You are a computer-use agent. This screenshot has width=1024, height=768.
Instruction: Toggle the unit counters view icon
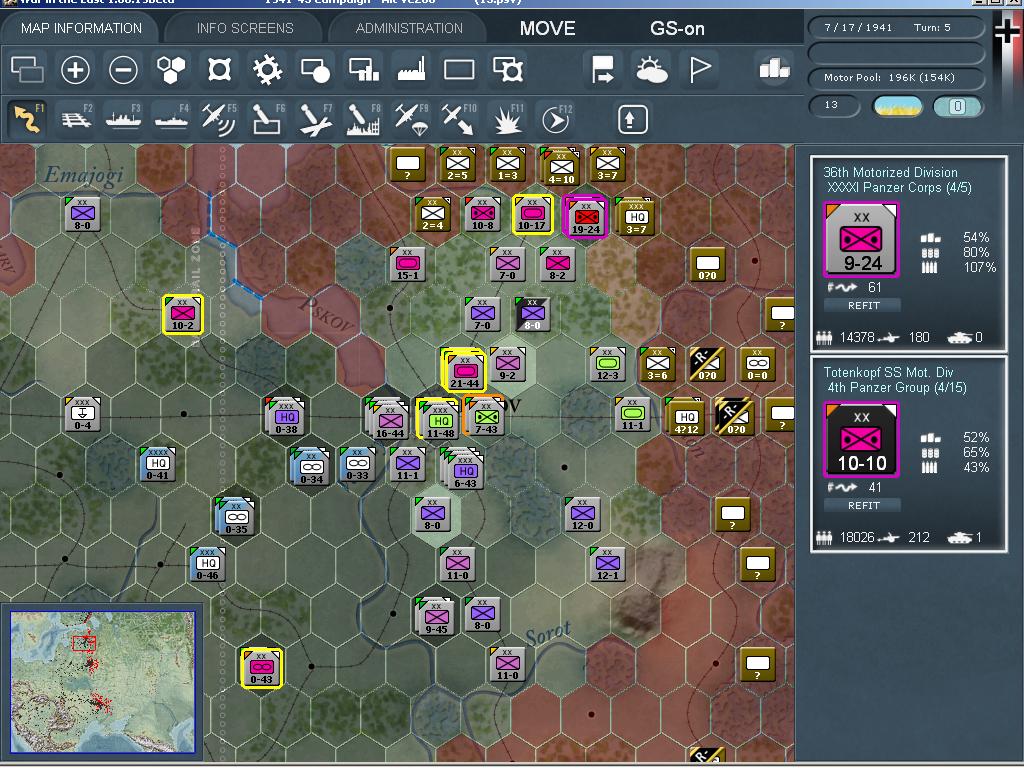[27, 69]
